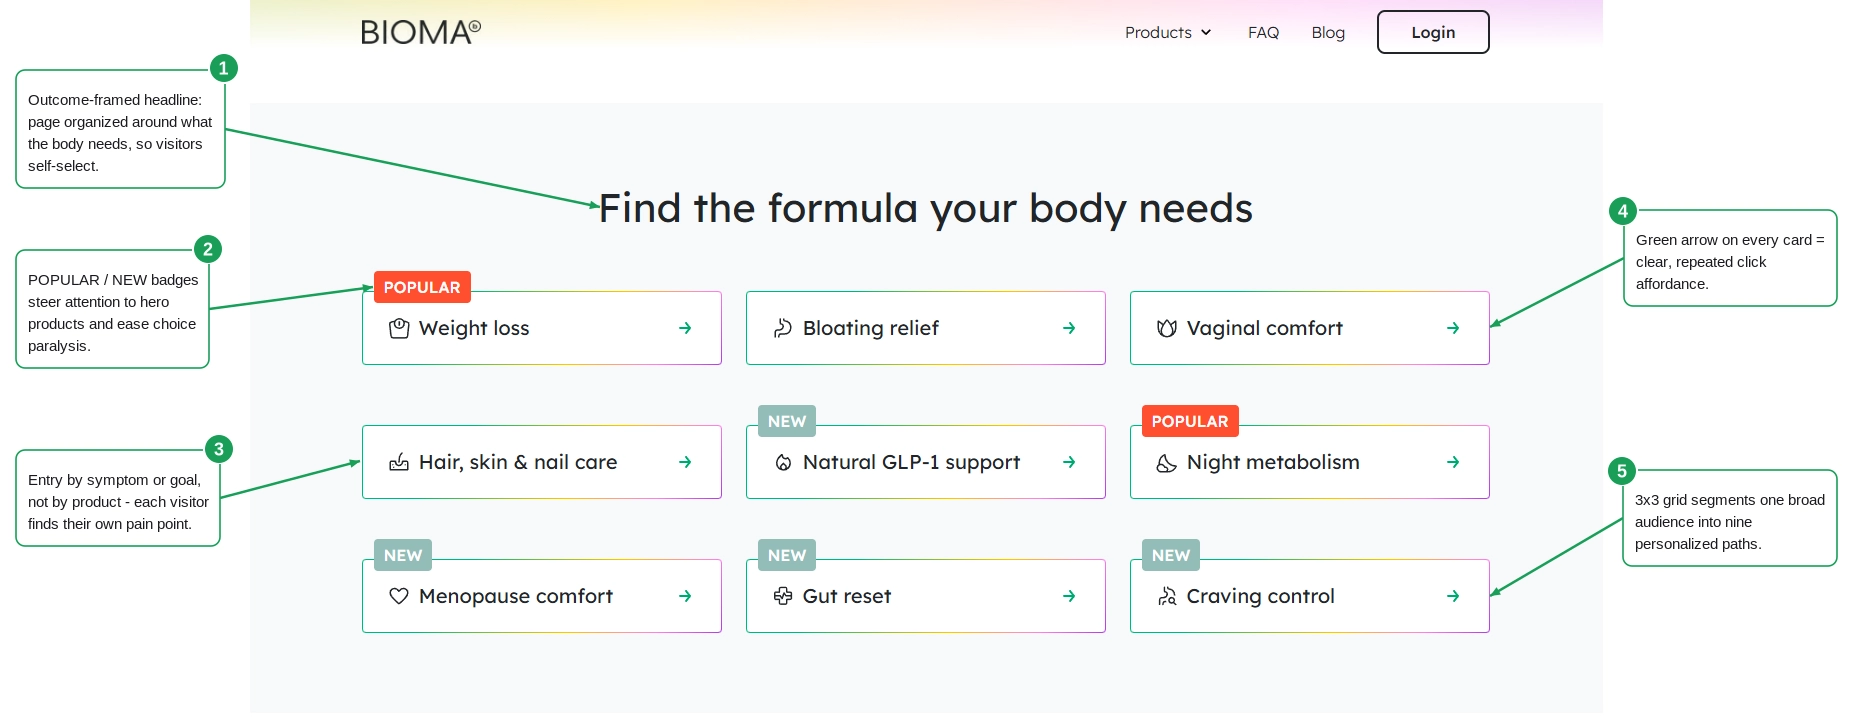
Task: Click the Bloating relief stomach icon
Action: click(783, 328)
